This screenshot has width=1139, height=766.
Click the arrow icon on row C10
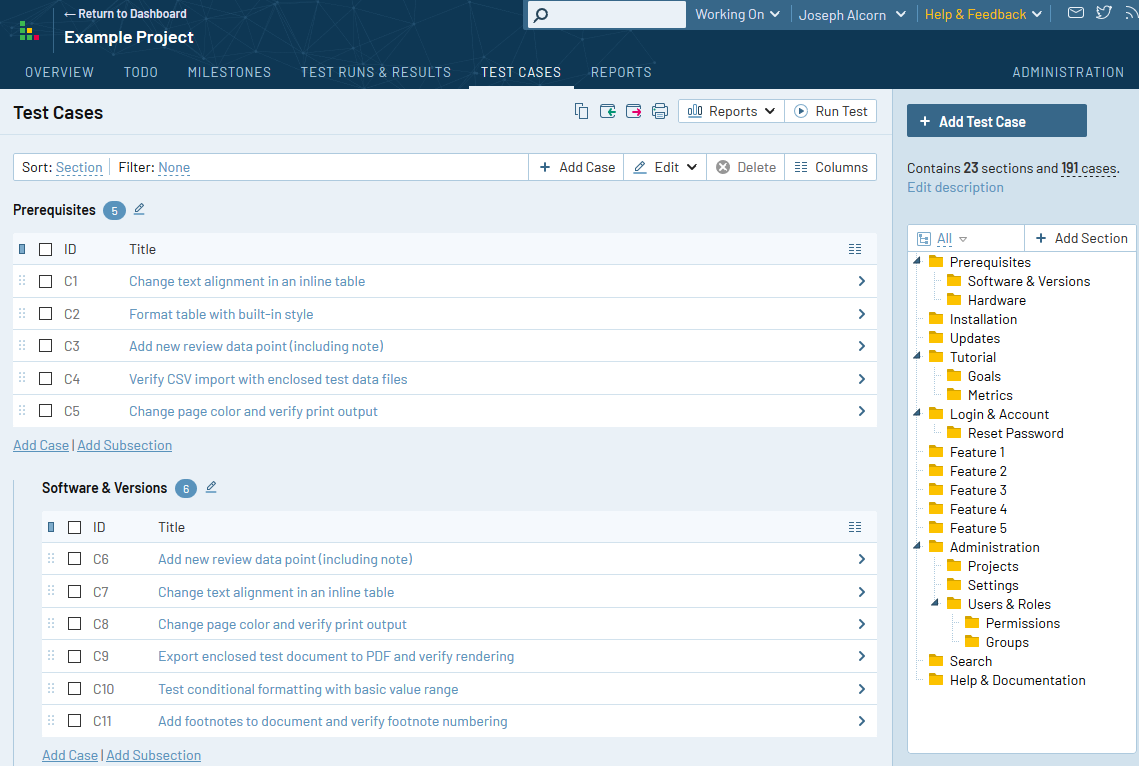[862, 688]
